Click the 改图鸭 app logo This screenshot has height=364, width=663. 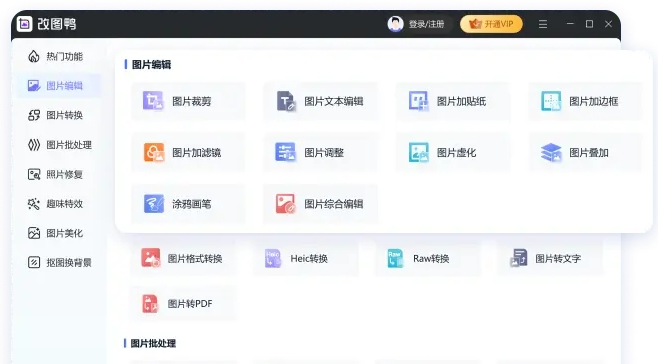(25, 24)
